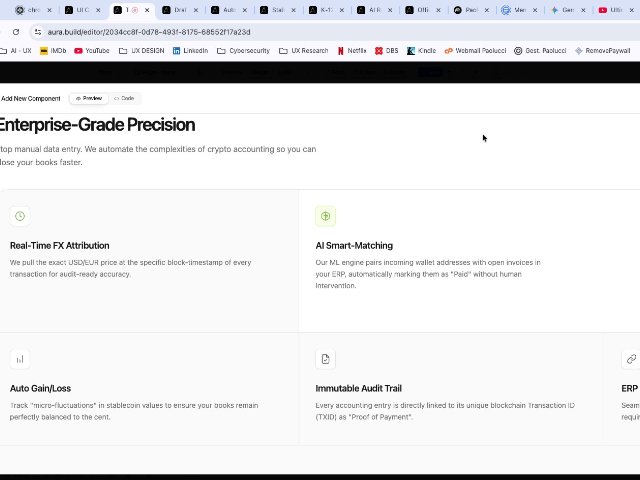Reload the page with the refresh icon
This screenshot has height=480, width=640.
coord(16,32)
